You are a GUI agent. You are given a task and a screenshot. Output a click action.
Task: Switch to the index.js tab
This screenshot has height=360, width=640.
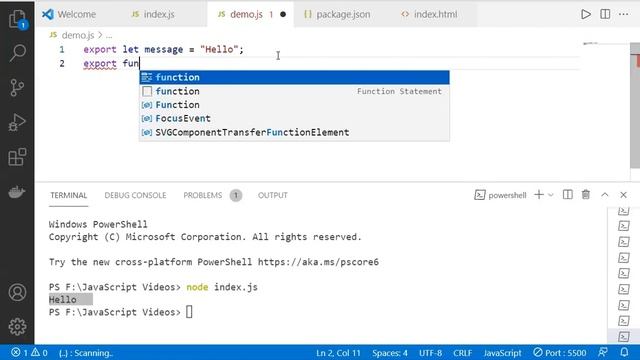[x=153, y=14]
